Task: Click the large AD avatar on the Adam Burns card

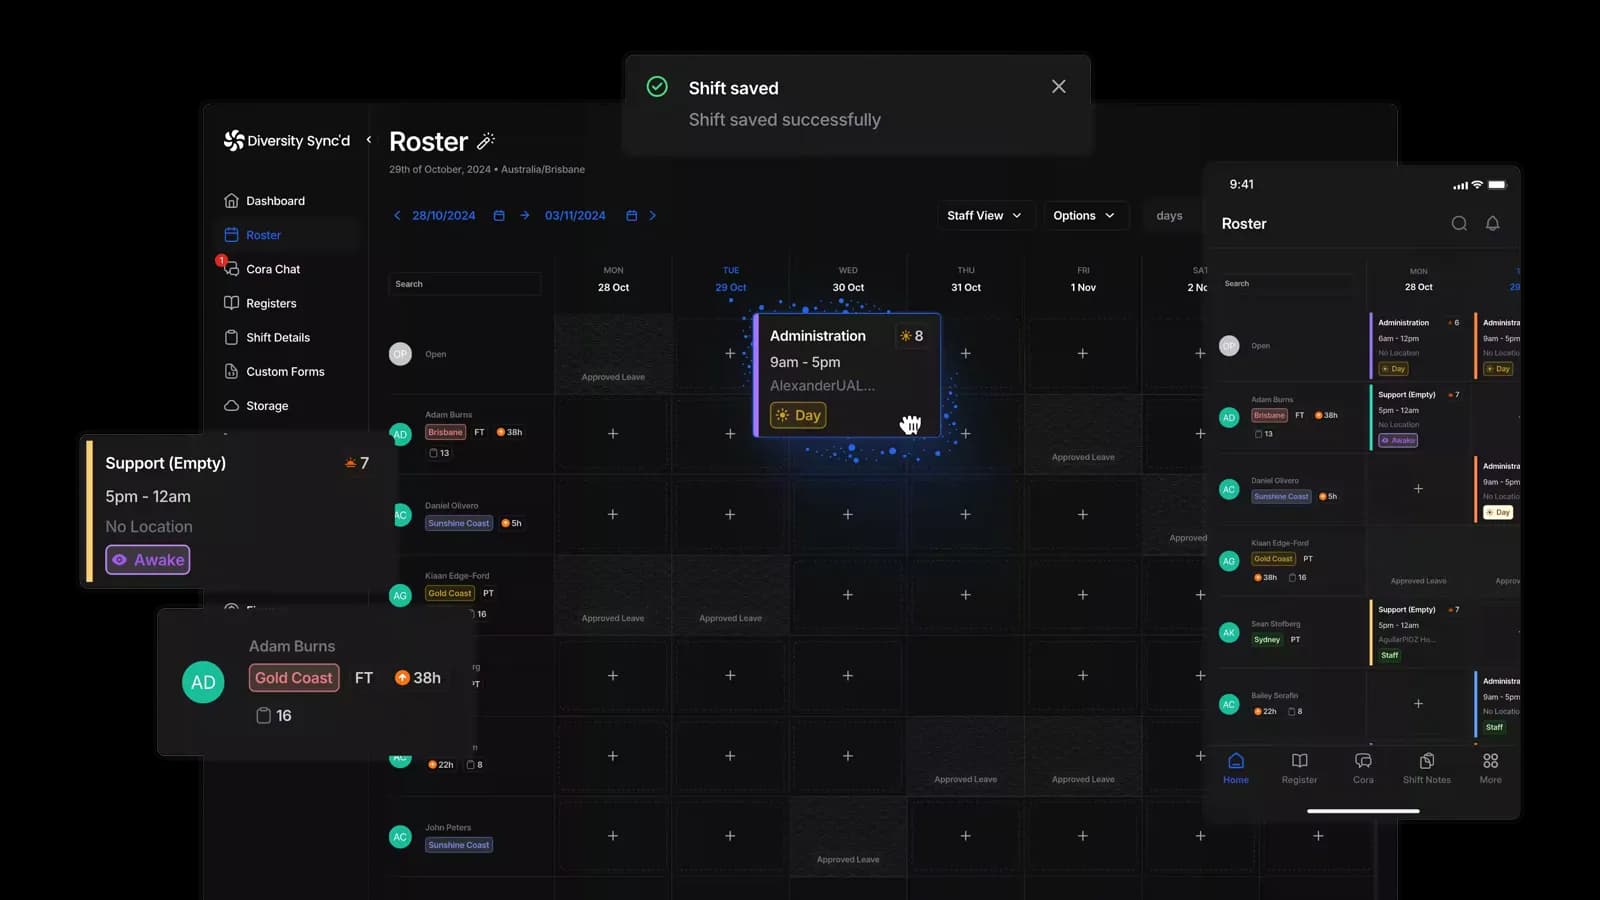Action: (x=203, y=682)
